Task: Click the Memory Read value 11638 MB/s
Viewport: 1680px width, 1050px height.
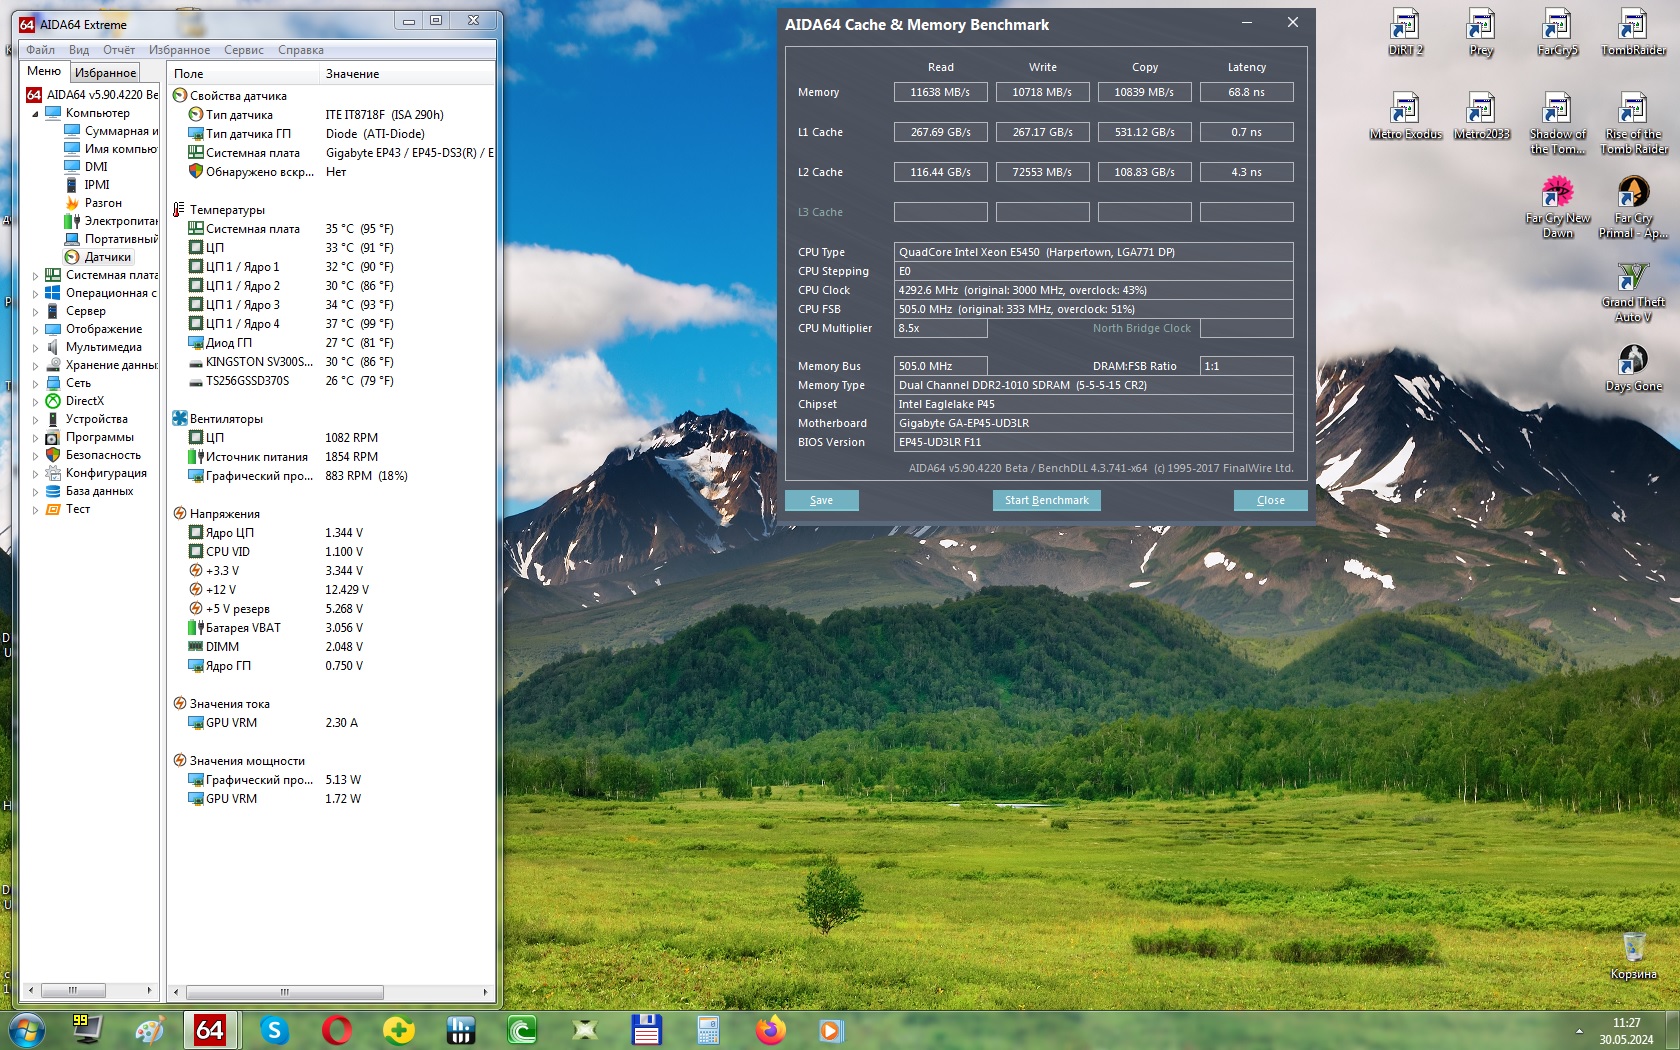Action: coord(940,92)
